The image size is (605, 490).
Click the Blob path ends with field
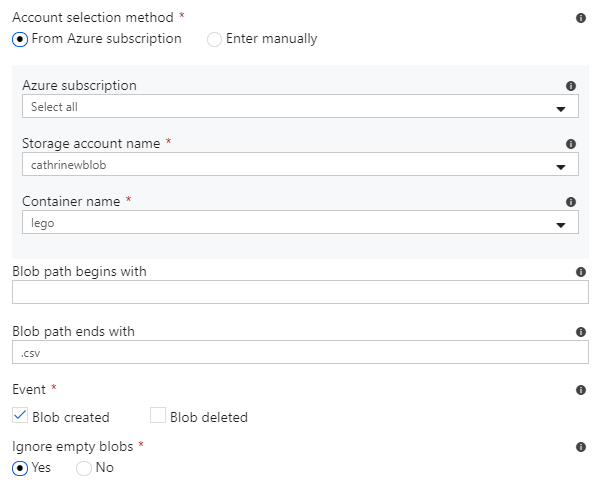click(300, 352)
